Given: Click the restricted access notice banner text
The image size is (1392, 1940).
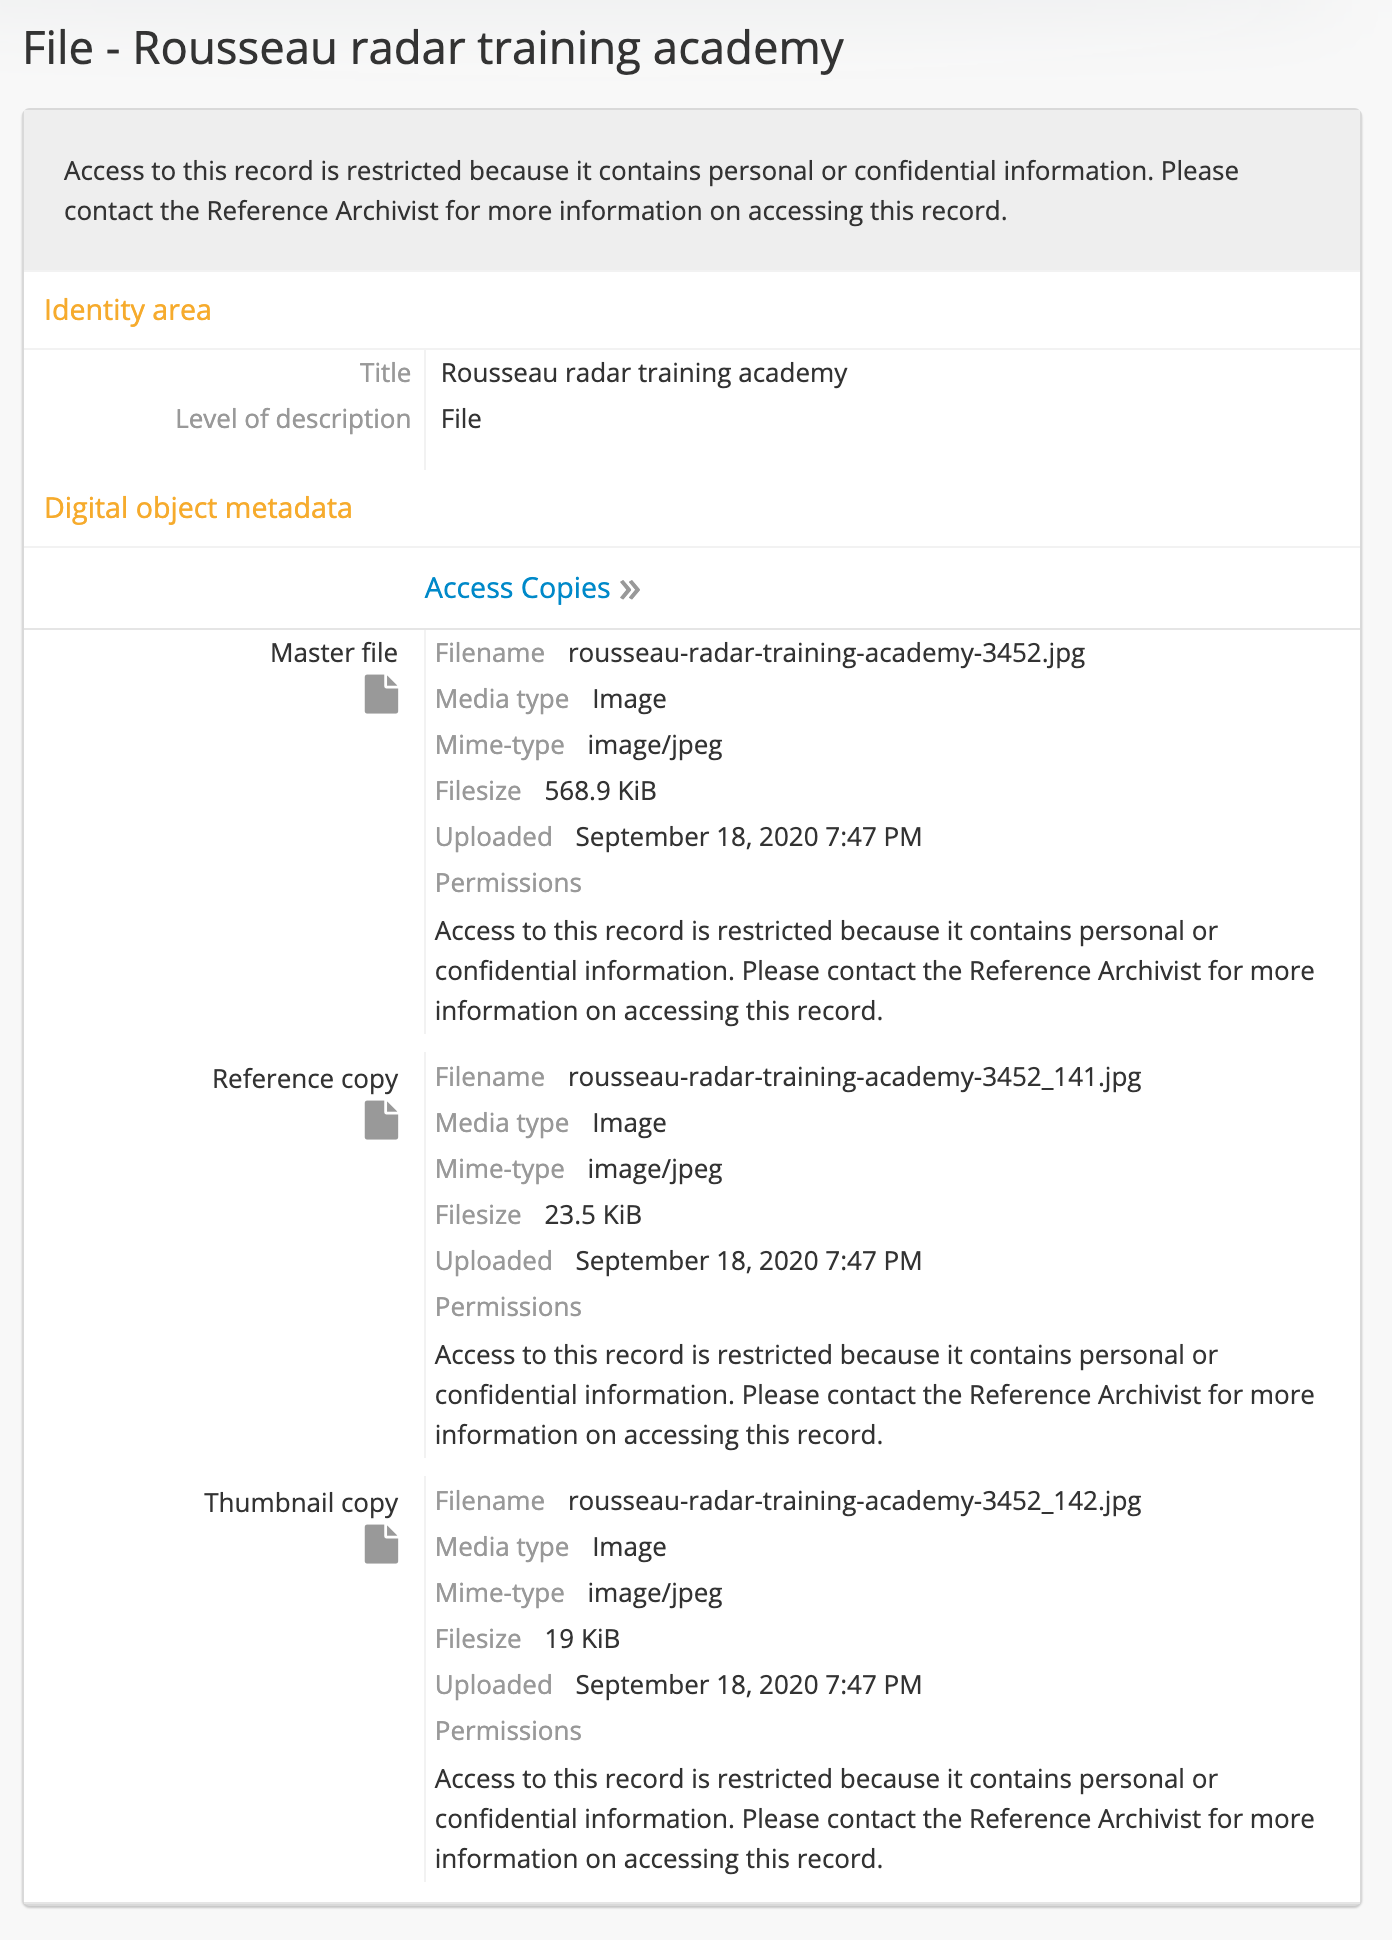Looking at the screenshot, I should click(650, 191).
